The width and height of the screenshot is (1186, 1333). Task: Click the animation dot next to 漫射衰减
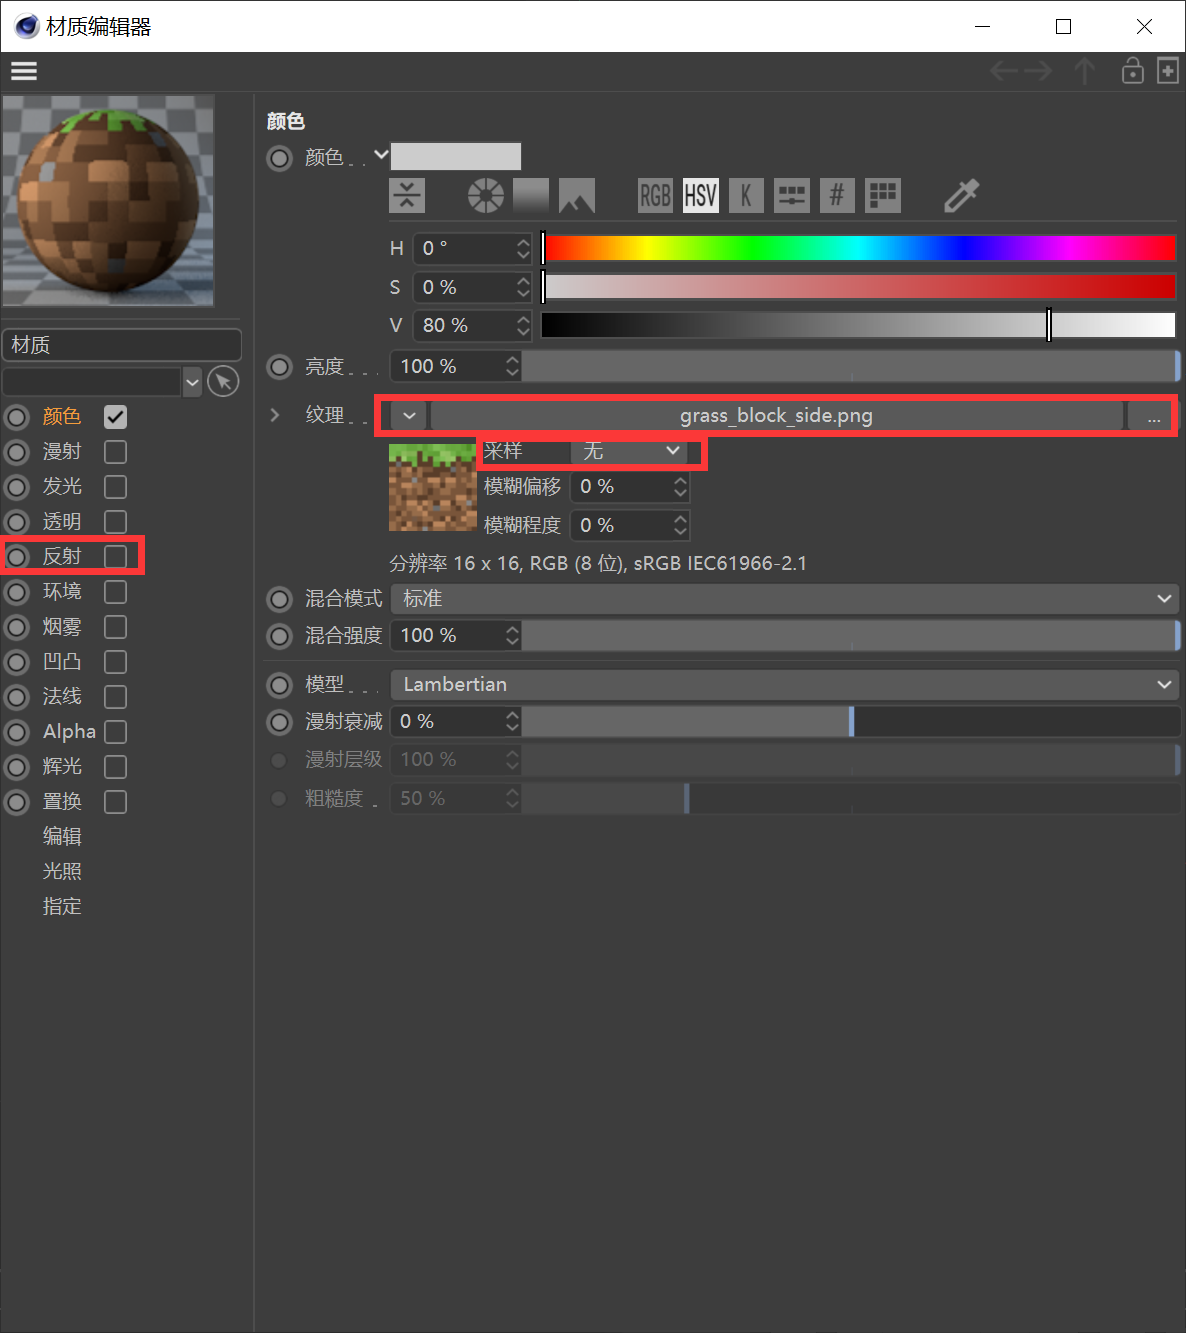point(279,722)
